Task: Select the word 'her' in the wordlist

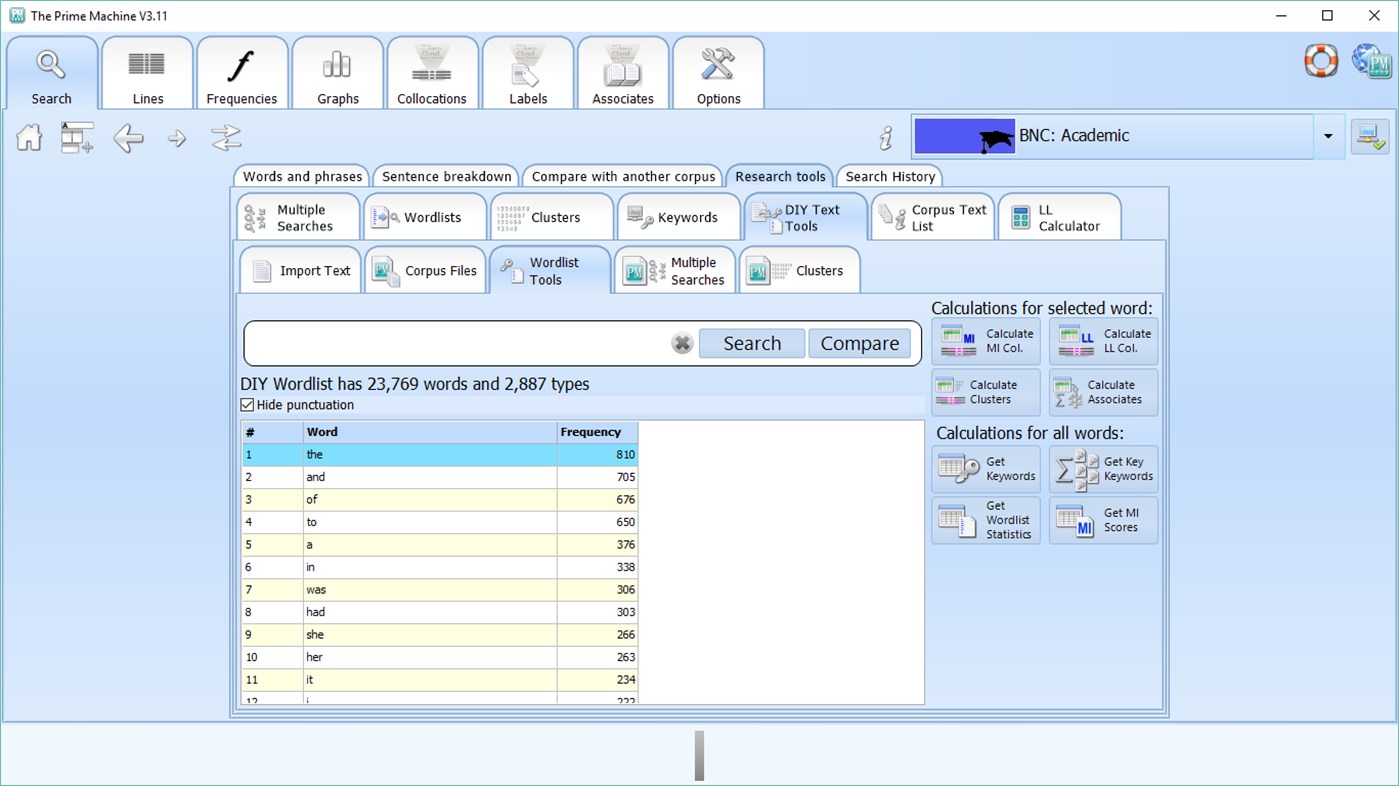Action: (430, 657)
